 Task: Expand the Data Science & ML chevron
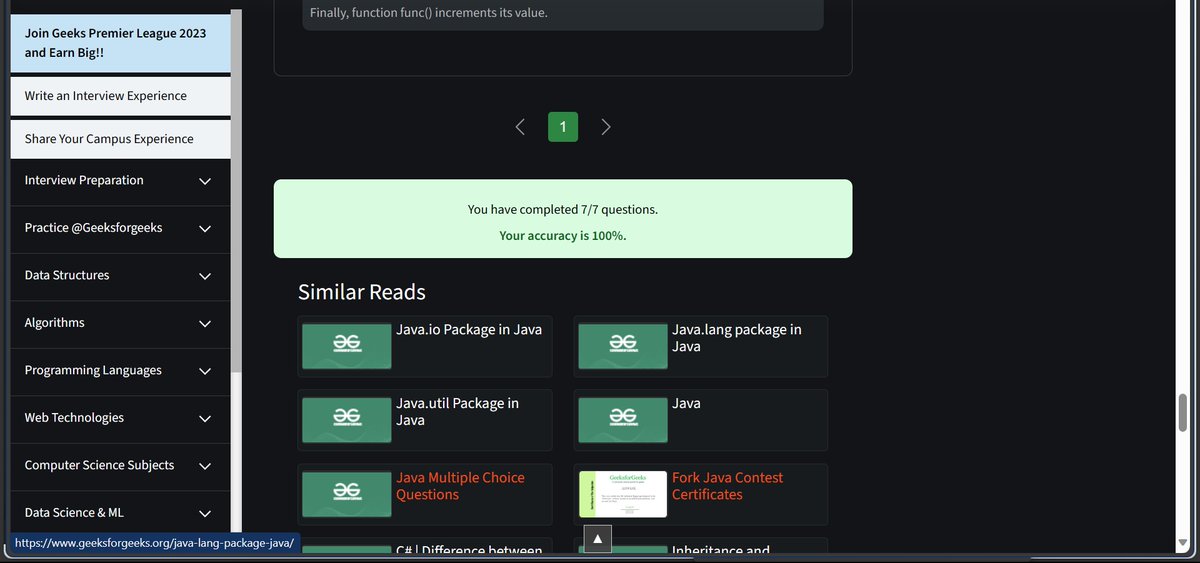click(x=205, y=513)
